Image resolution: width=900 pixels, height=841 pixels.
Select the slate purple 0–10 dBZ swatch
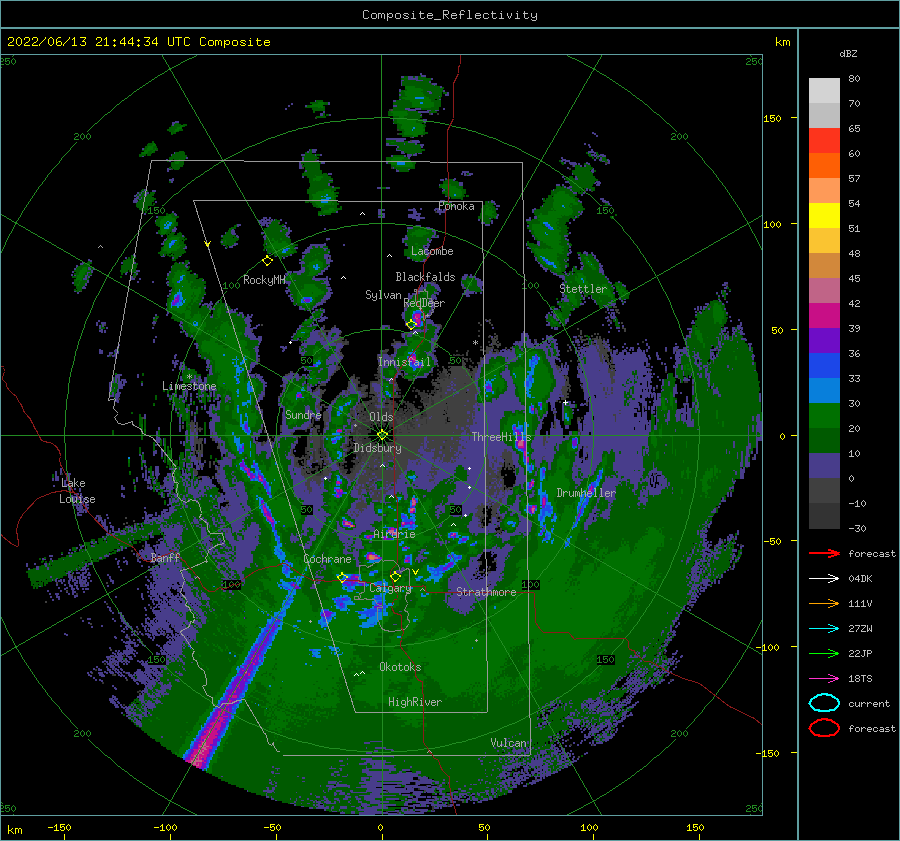pos(824,466)
